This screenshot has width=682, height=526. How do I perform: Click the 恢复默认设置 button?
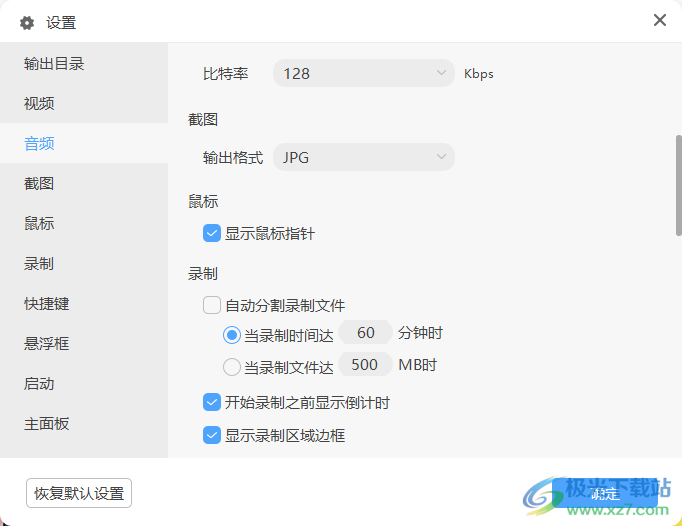[79, 493]
